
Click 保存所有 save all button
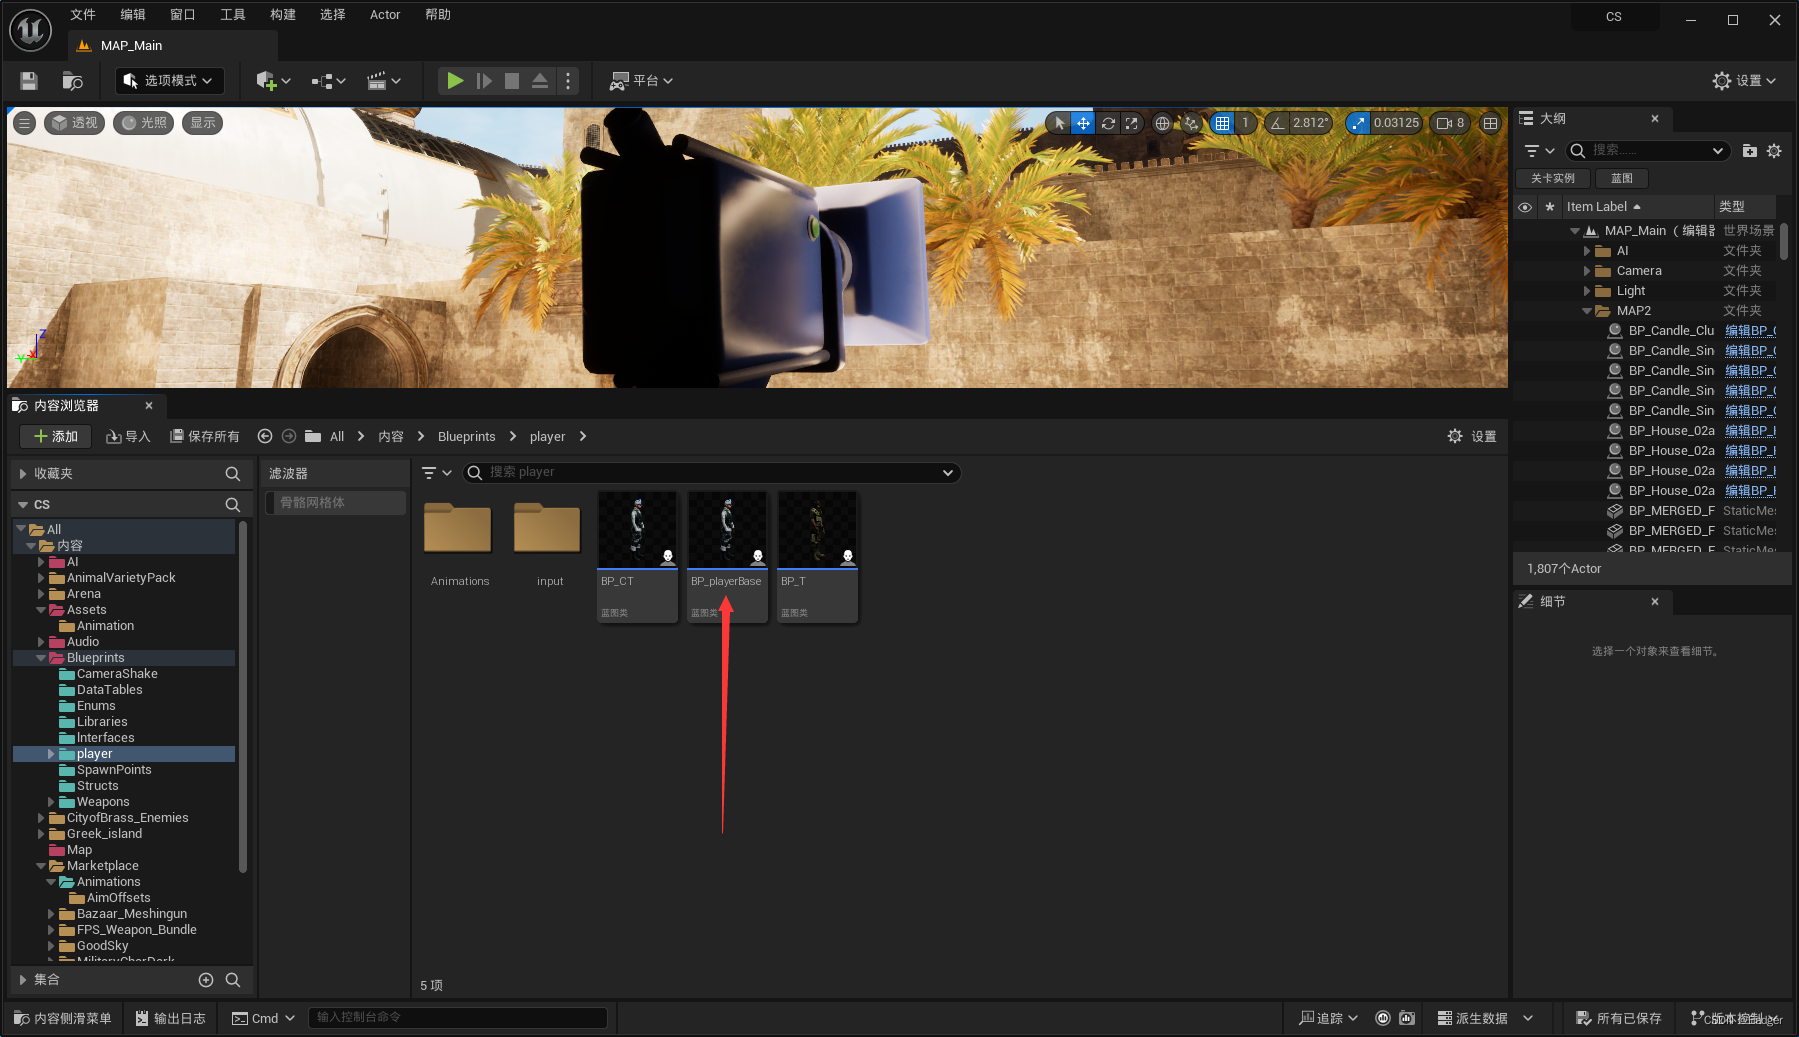(x=205, y=437)
